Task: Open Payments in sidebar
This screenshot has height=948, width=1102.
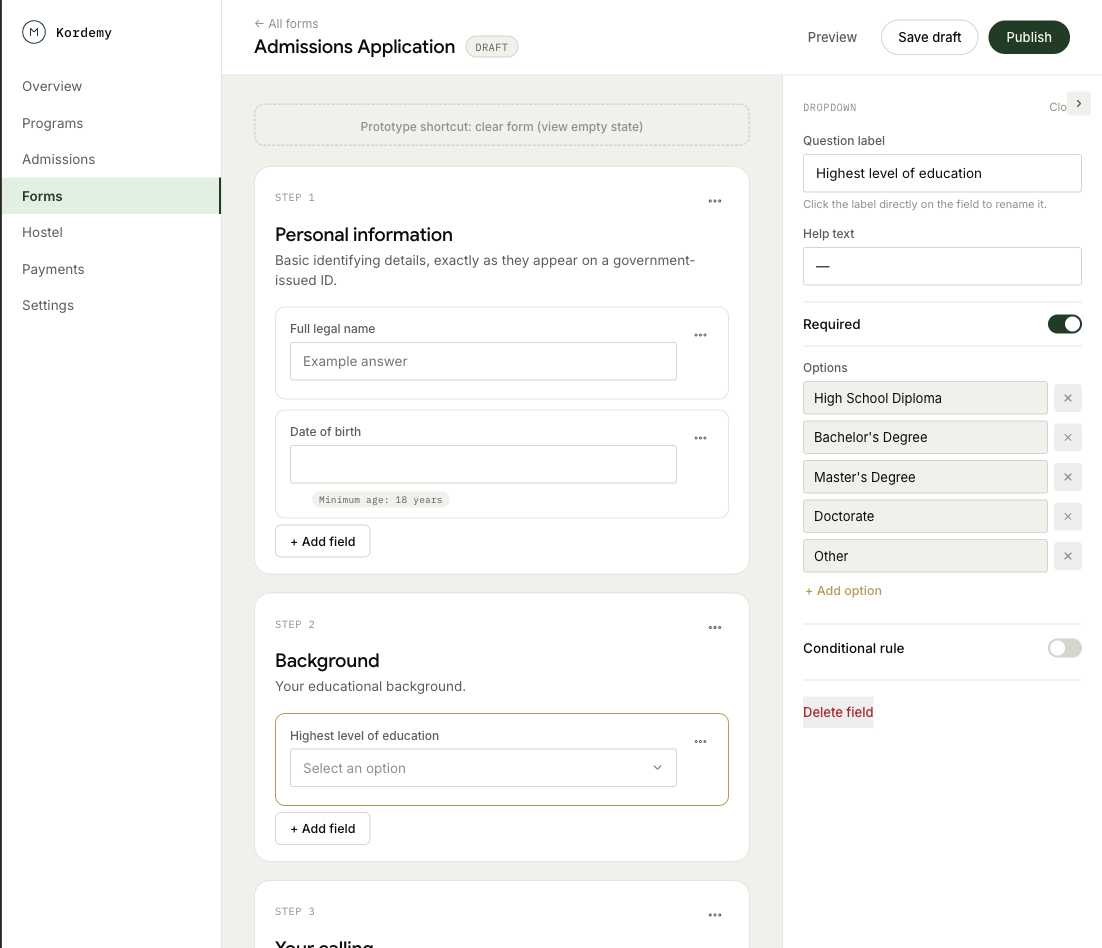Action: [x=53, y=269]
